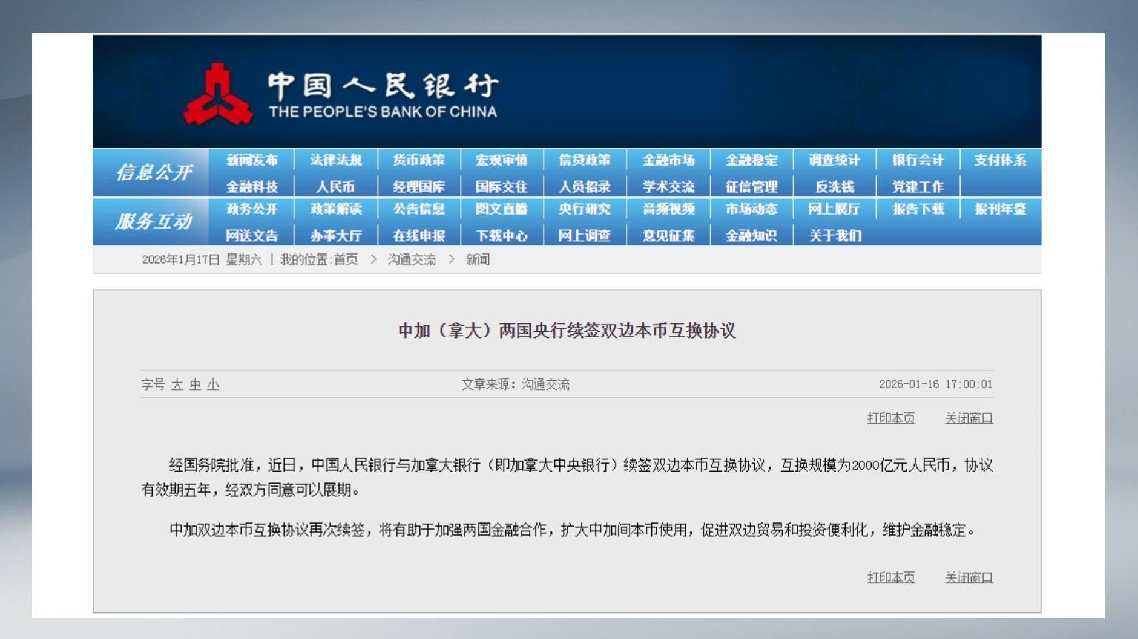Viewport: 1138px width, 639px height.
Task: Click the top 打印本页 link
Action: tap(890, 418)
